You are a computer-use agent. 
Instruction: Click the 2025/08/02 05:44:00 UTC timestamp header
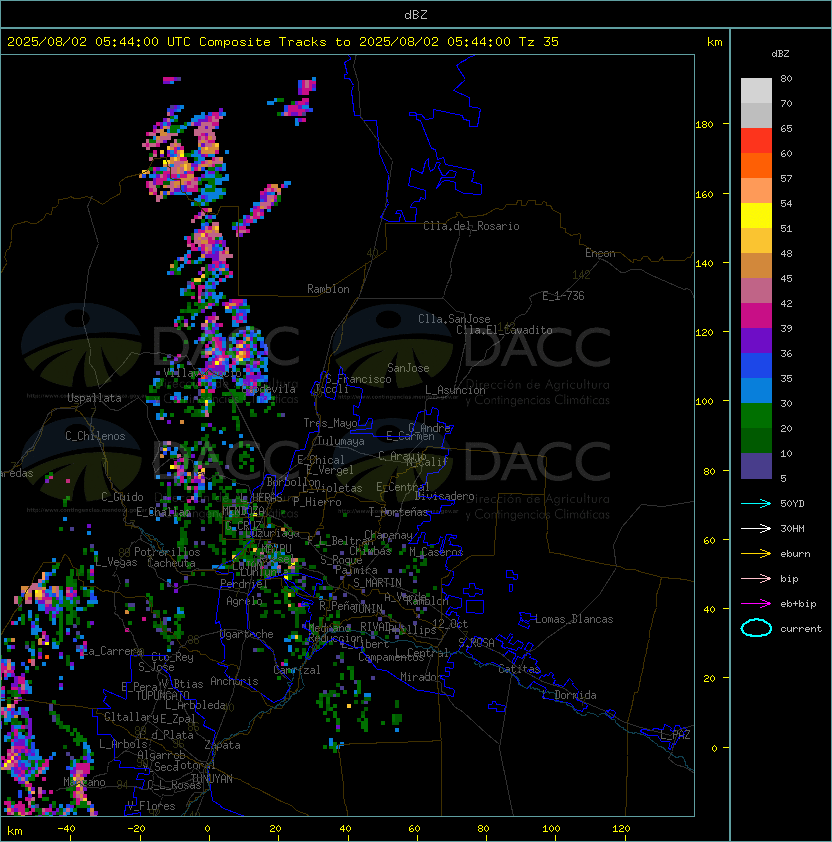coord(98,42)
